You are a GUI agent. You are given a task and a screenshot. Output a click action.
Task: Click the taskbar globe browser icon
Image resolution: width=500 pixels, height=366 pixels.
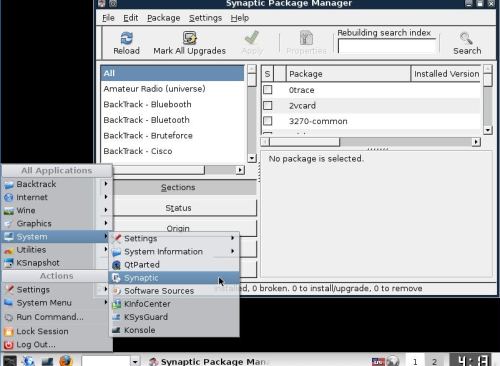(29, 361)
